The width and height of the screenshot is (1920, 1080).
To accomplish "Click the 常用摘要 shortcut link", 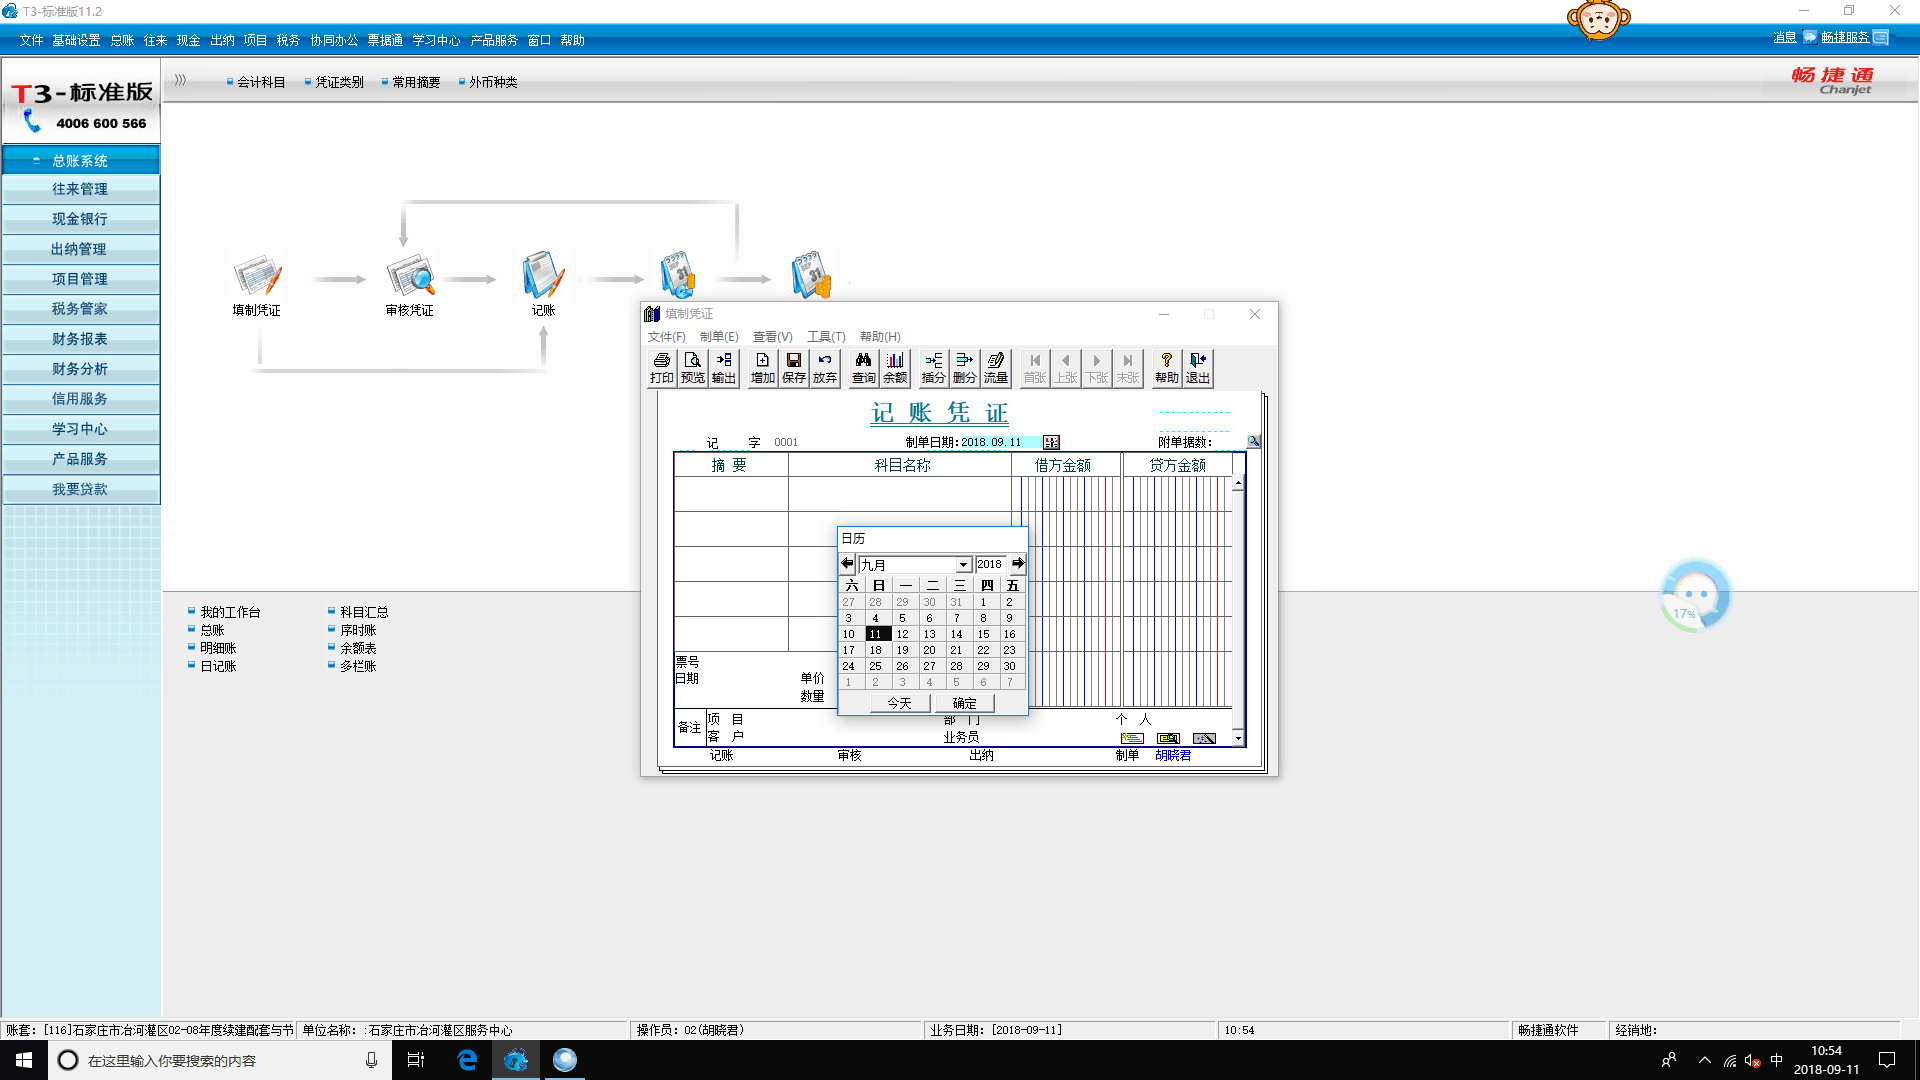I will pyautogui.click(x=416, y=82).
